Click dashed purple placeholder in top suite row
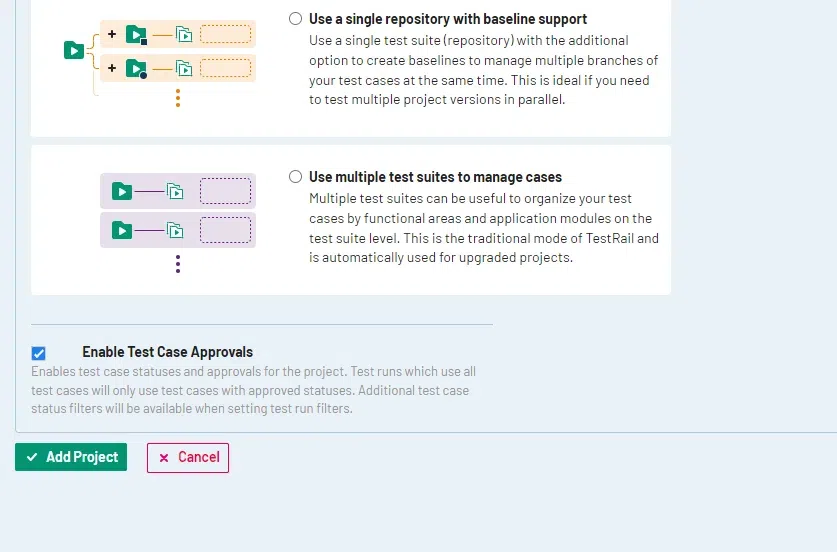The image size is (837, 552). [225, 191]
